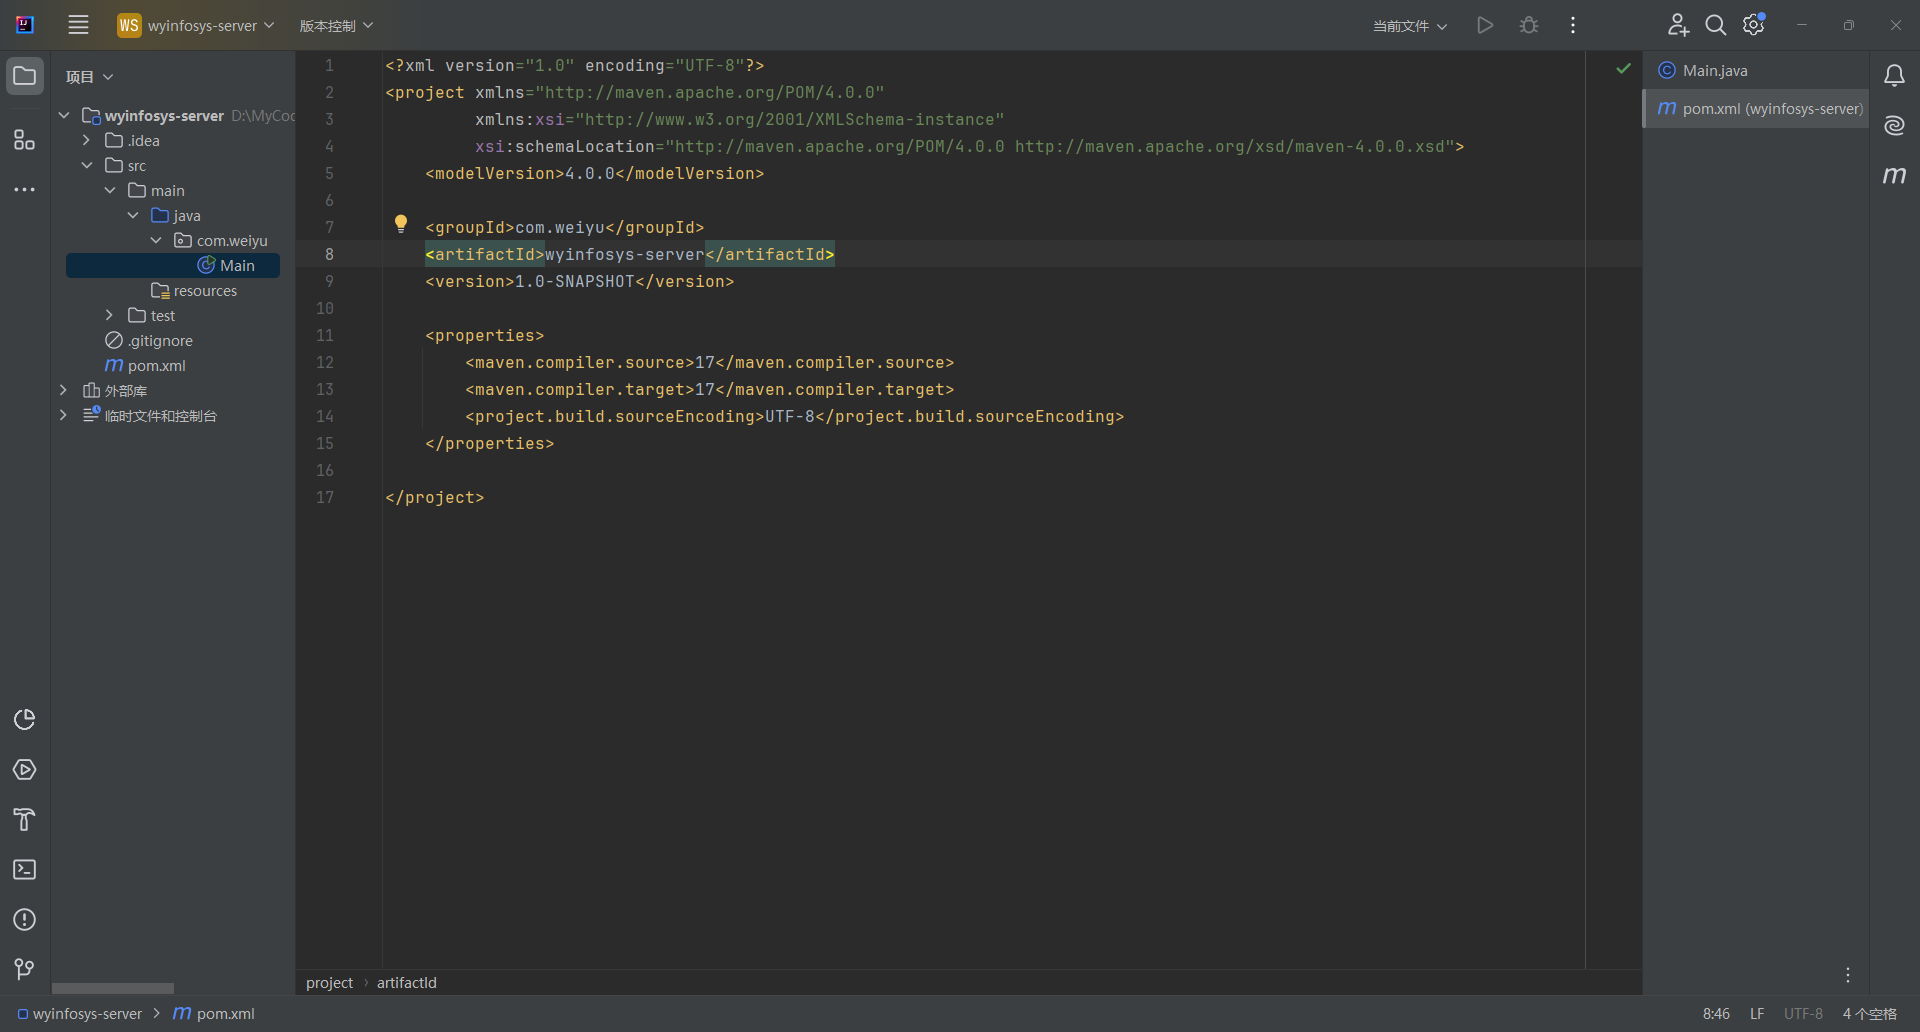Screen dimensions: 1920x1032
Task: Open the Maven tool window
Action: pyautogui.click(x=1895, y=176)
